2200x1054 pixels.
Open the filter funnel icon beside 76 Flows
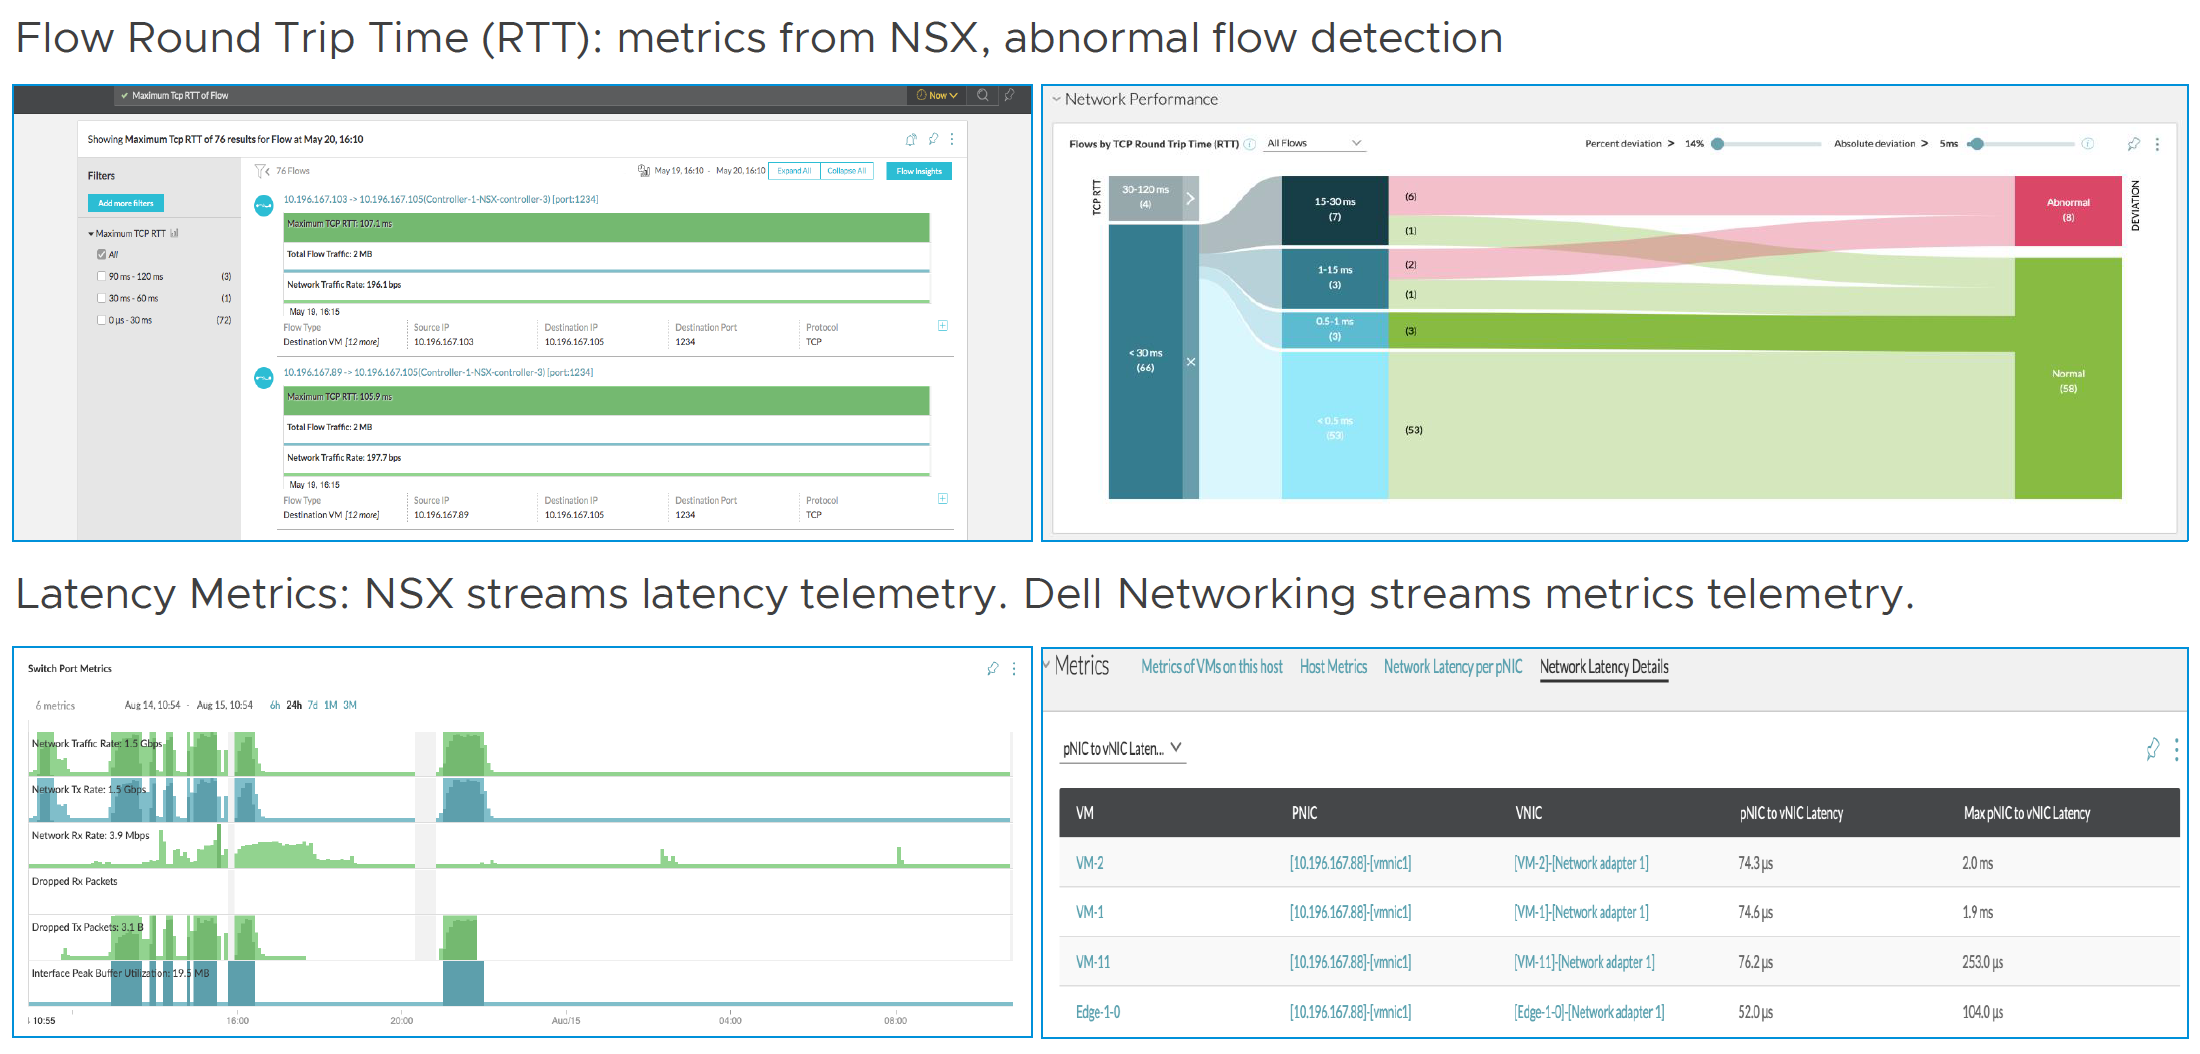(262, 171)
